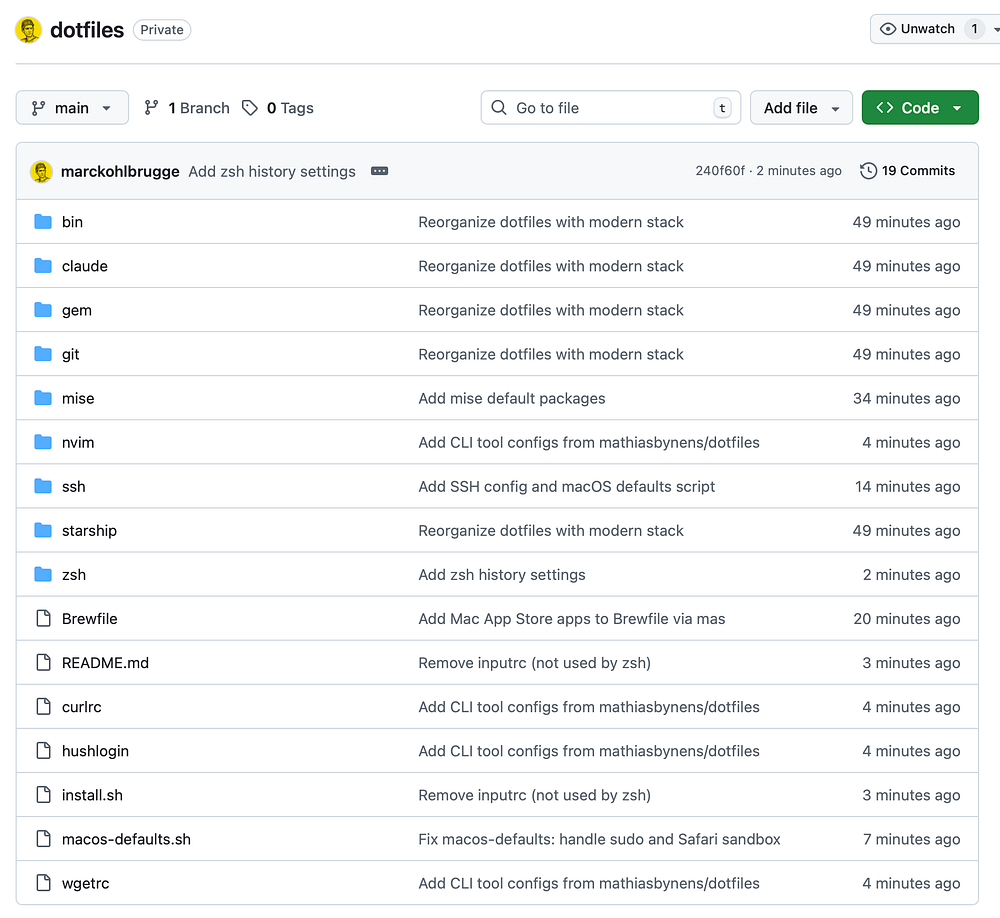Open the Brewfile file name
The image size is (1000, 918).
[x=89, y=619]
